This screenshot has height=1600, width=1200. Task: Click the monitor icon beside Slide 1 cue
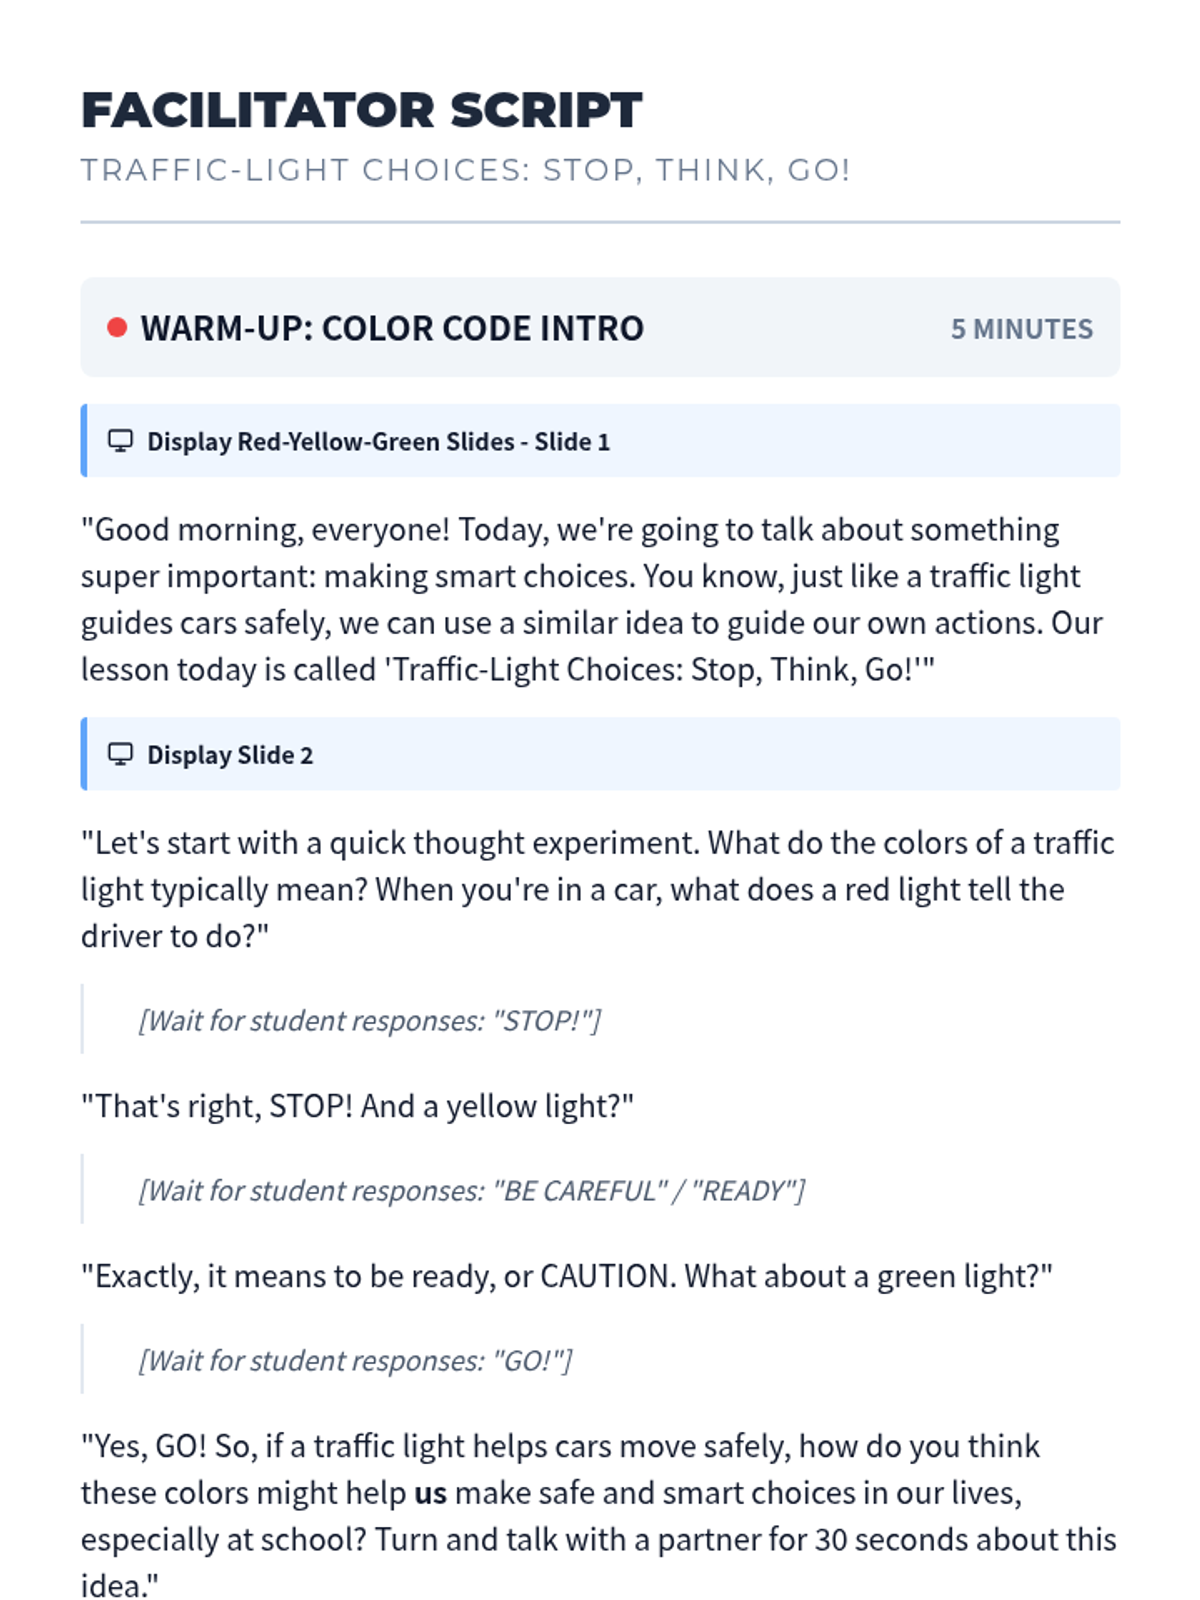point(120,441)
